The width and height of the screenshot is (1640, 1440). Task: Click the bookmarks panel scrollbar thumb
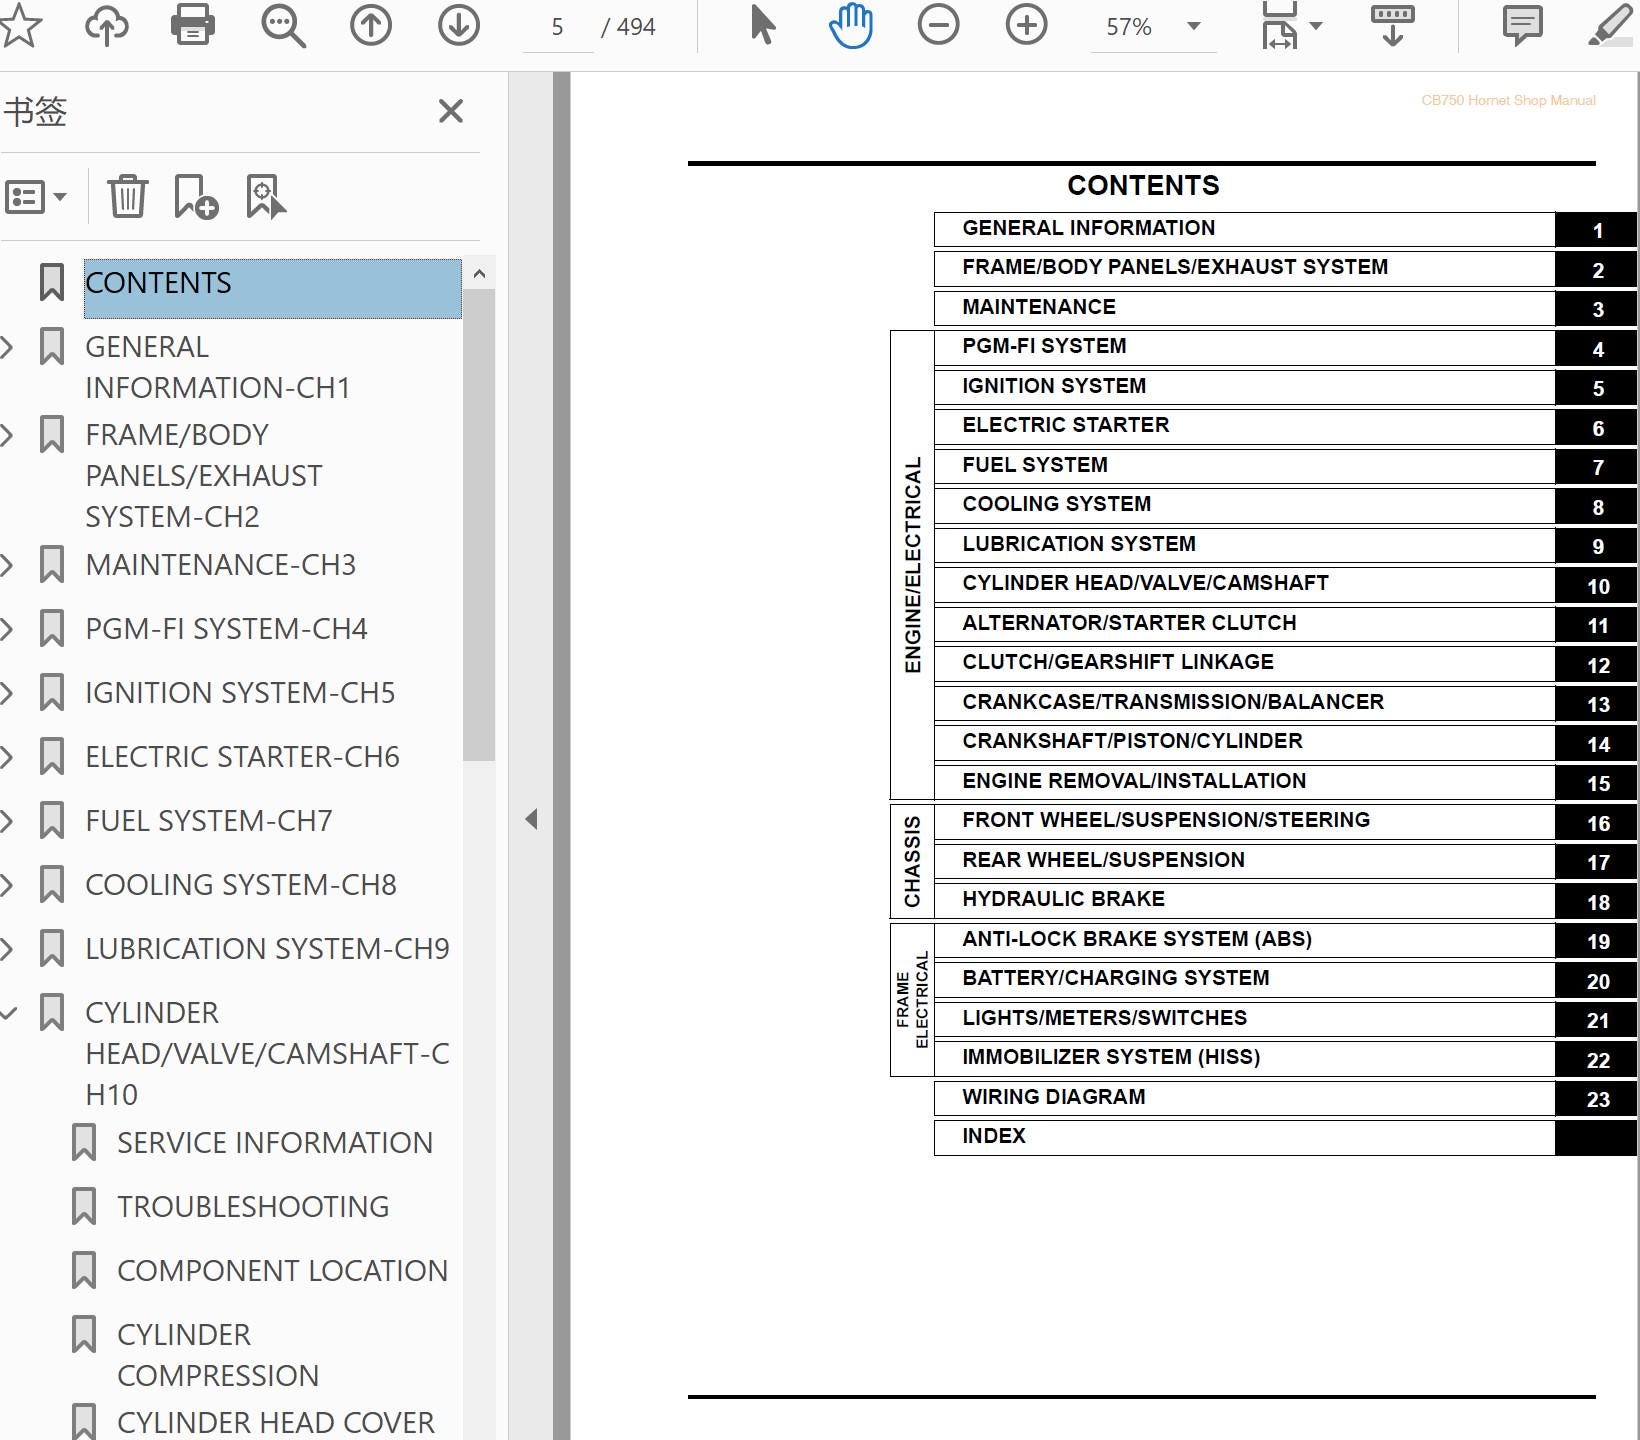coord(479,525)
